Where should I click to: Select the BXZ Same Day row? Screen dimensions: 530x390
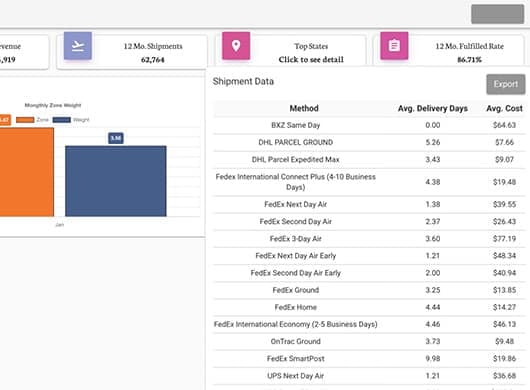[369, 125]
